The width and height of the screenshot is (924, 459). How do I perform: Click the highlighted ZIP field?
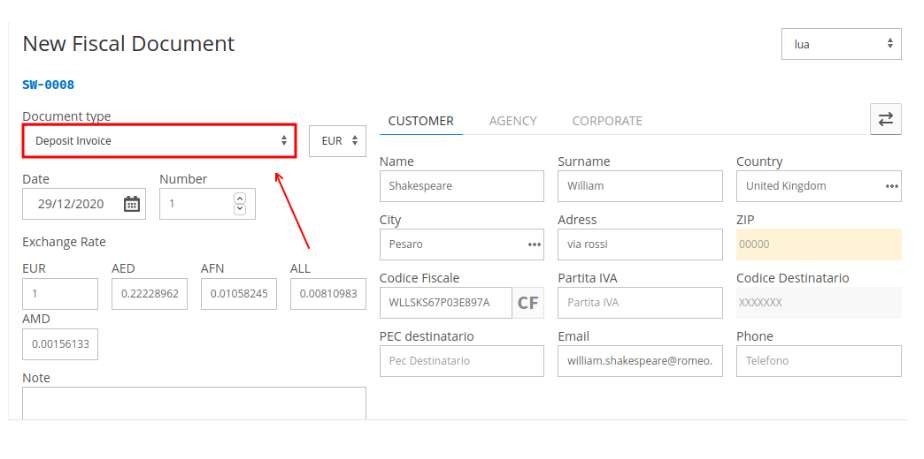point(819,245)
